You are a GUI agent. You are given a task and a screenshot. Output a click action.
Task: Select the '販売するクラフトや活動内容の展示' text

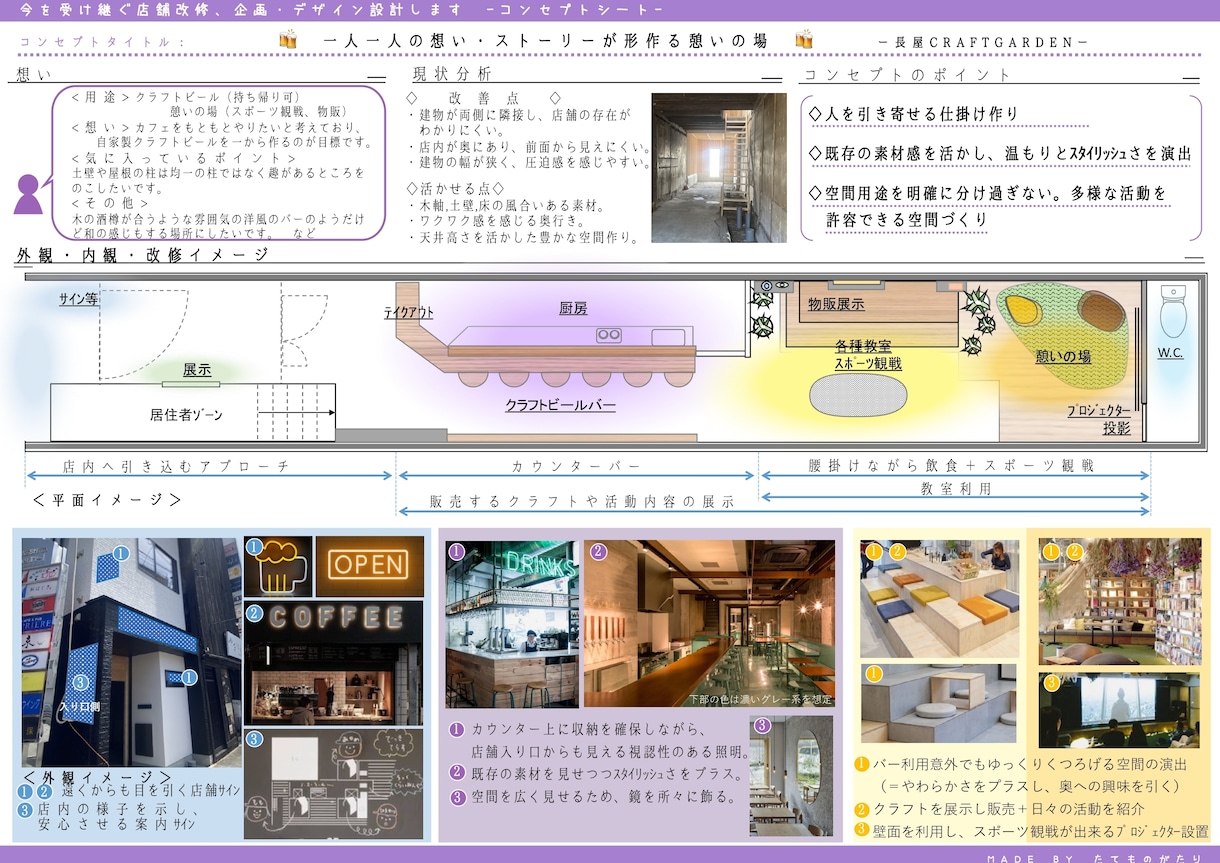tap(581, 501)
